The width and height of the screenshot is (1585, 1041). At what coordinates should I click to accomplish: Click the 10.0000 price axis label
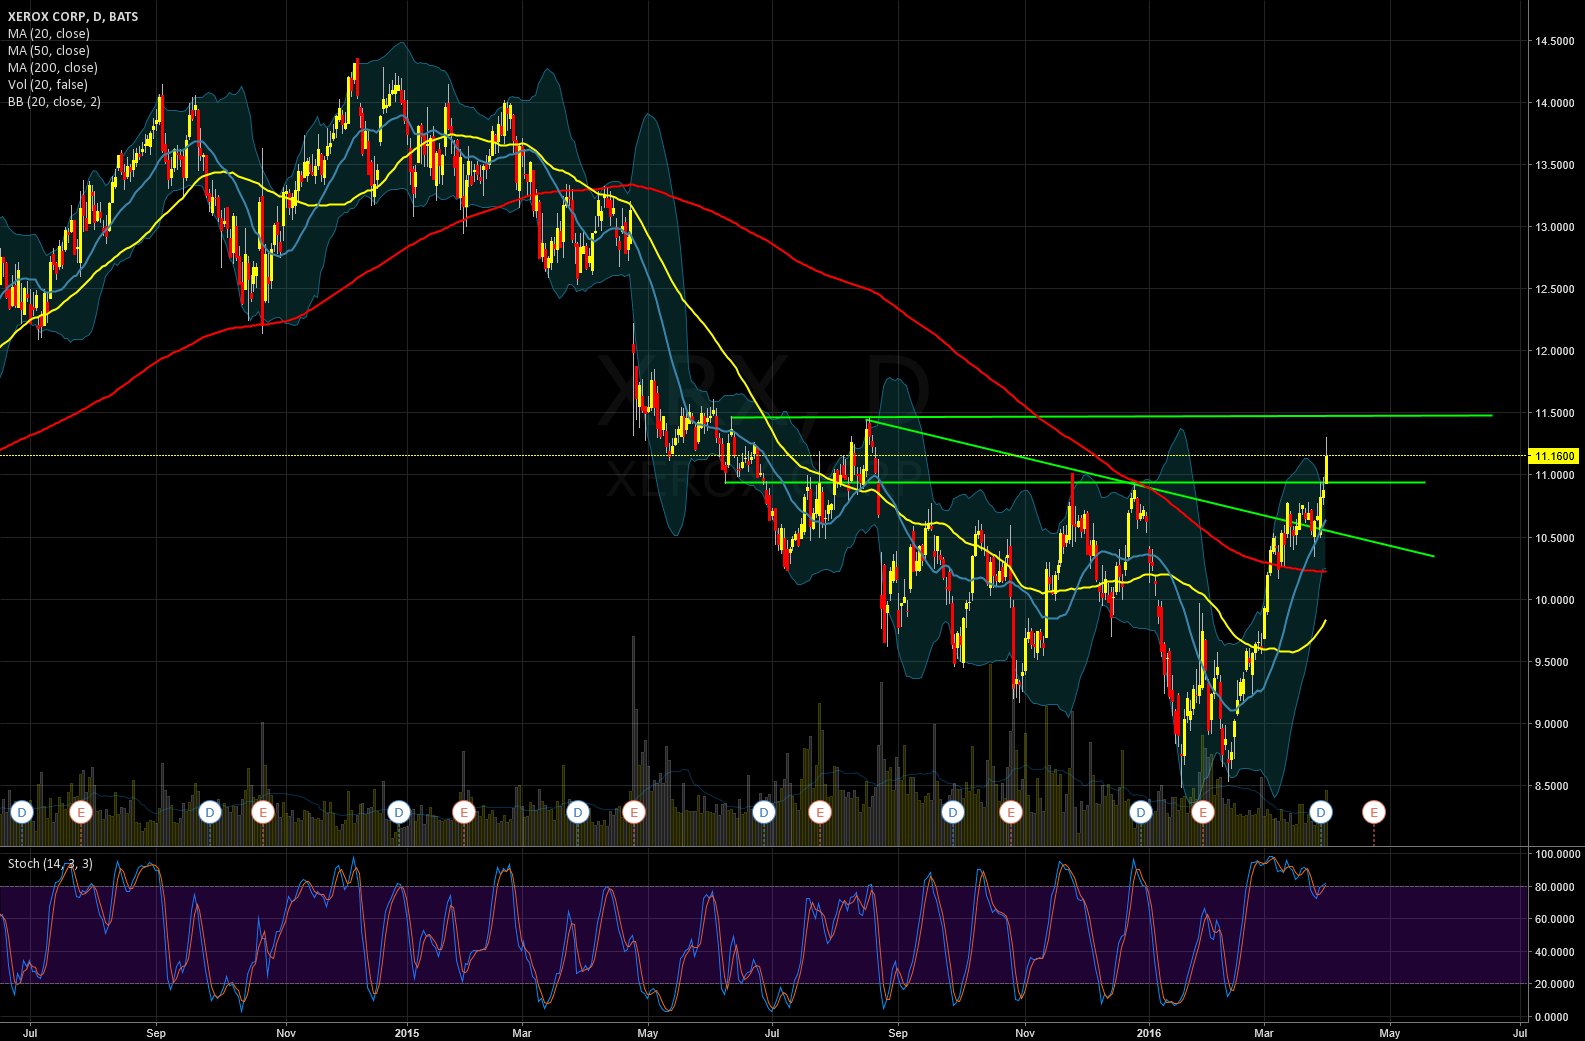tap(1555, 600)
